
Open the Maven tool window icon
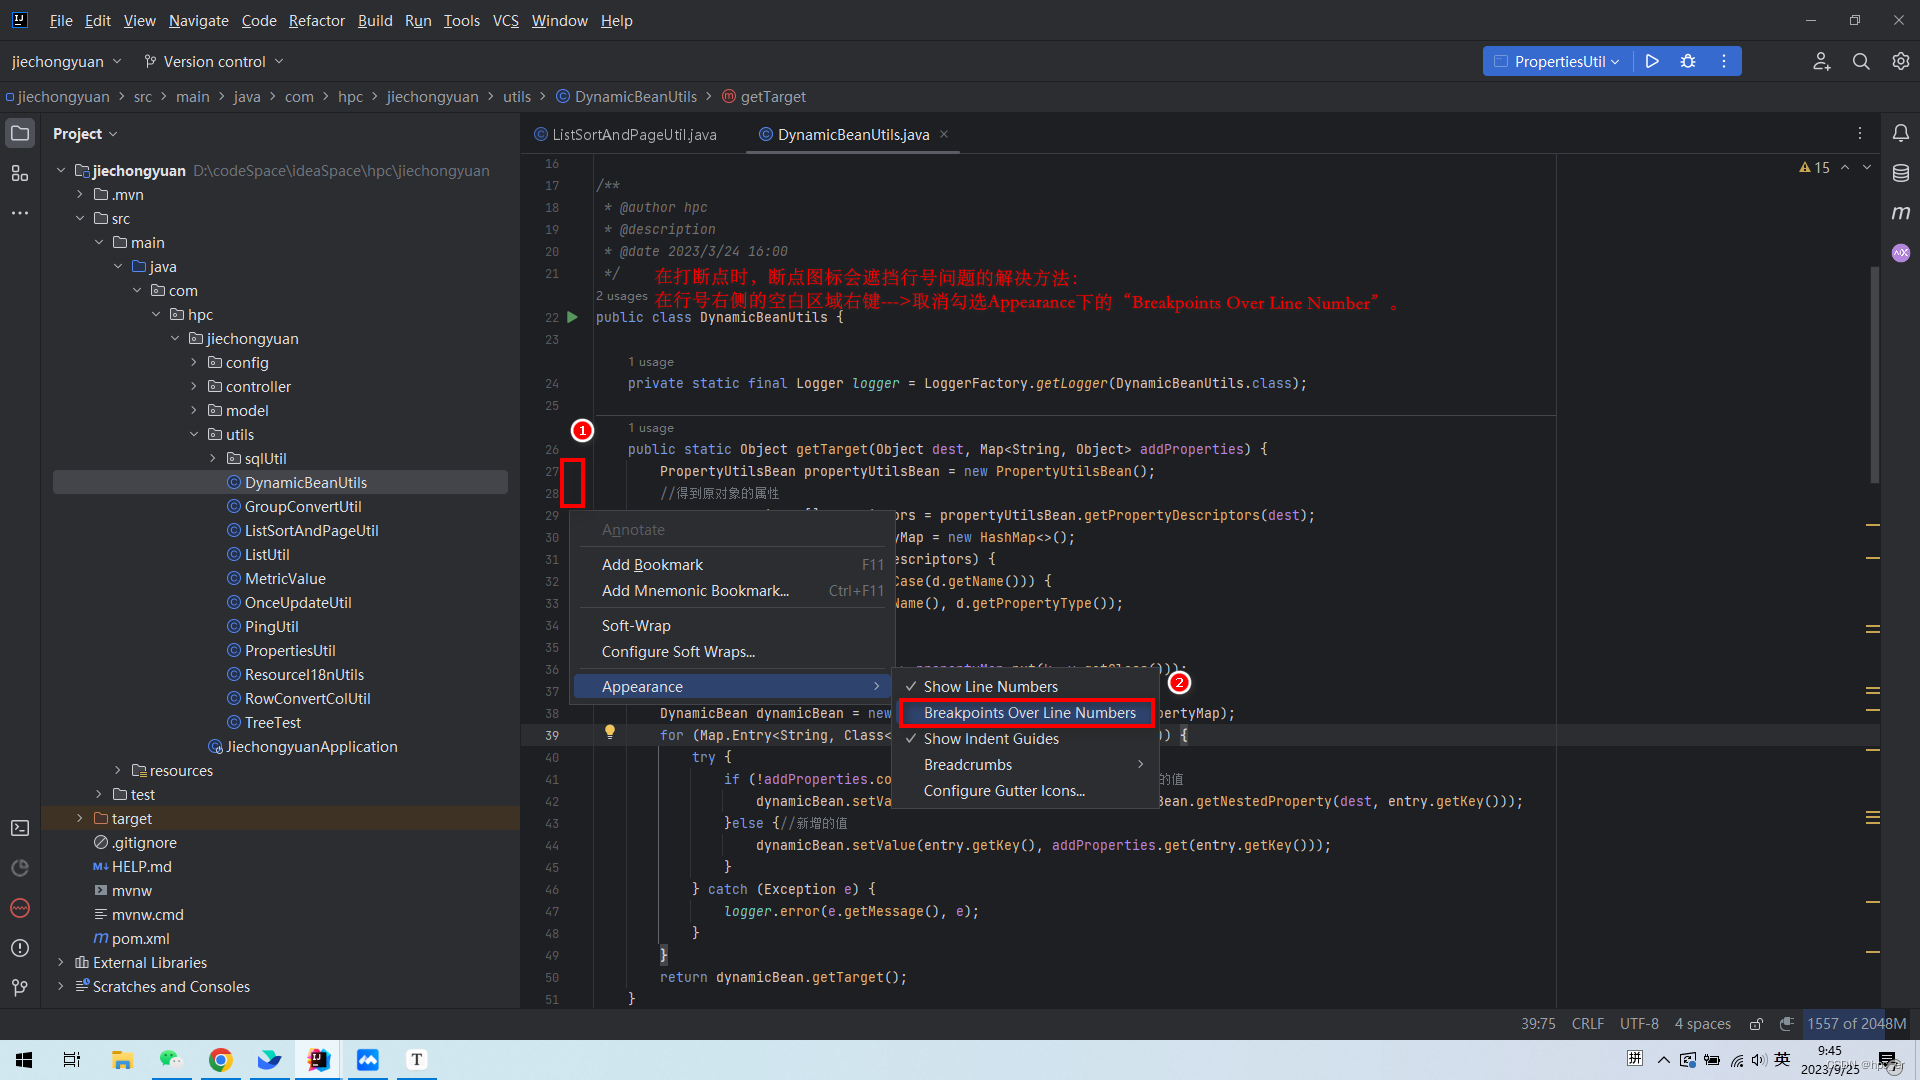(x=1900, y=213)
